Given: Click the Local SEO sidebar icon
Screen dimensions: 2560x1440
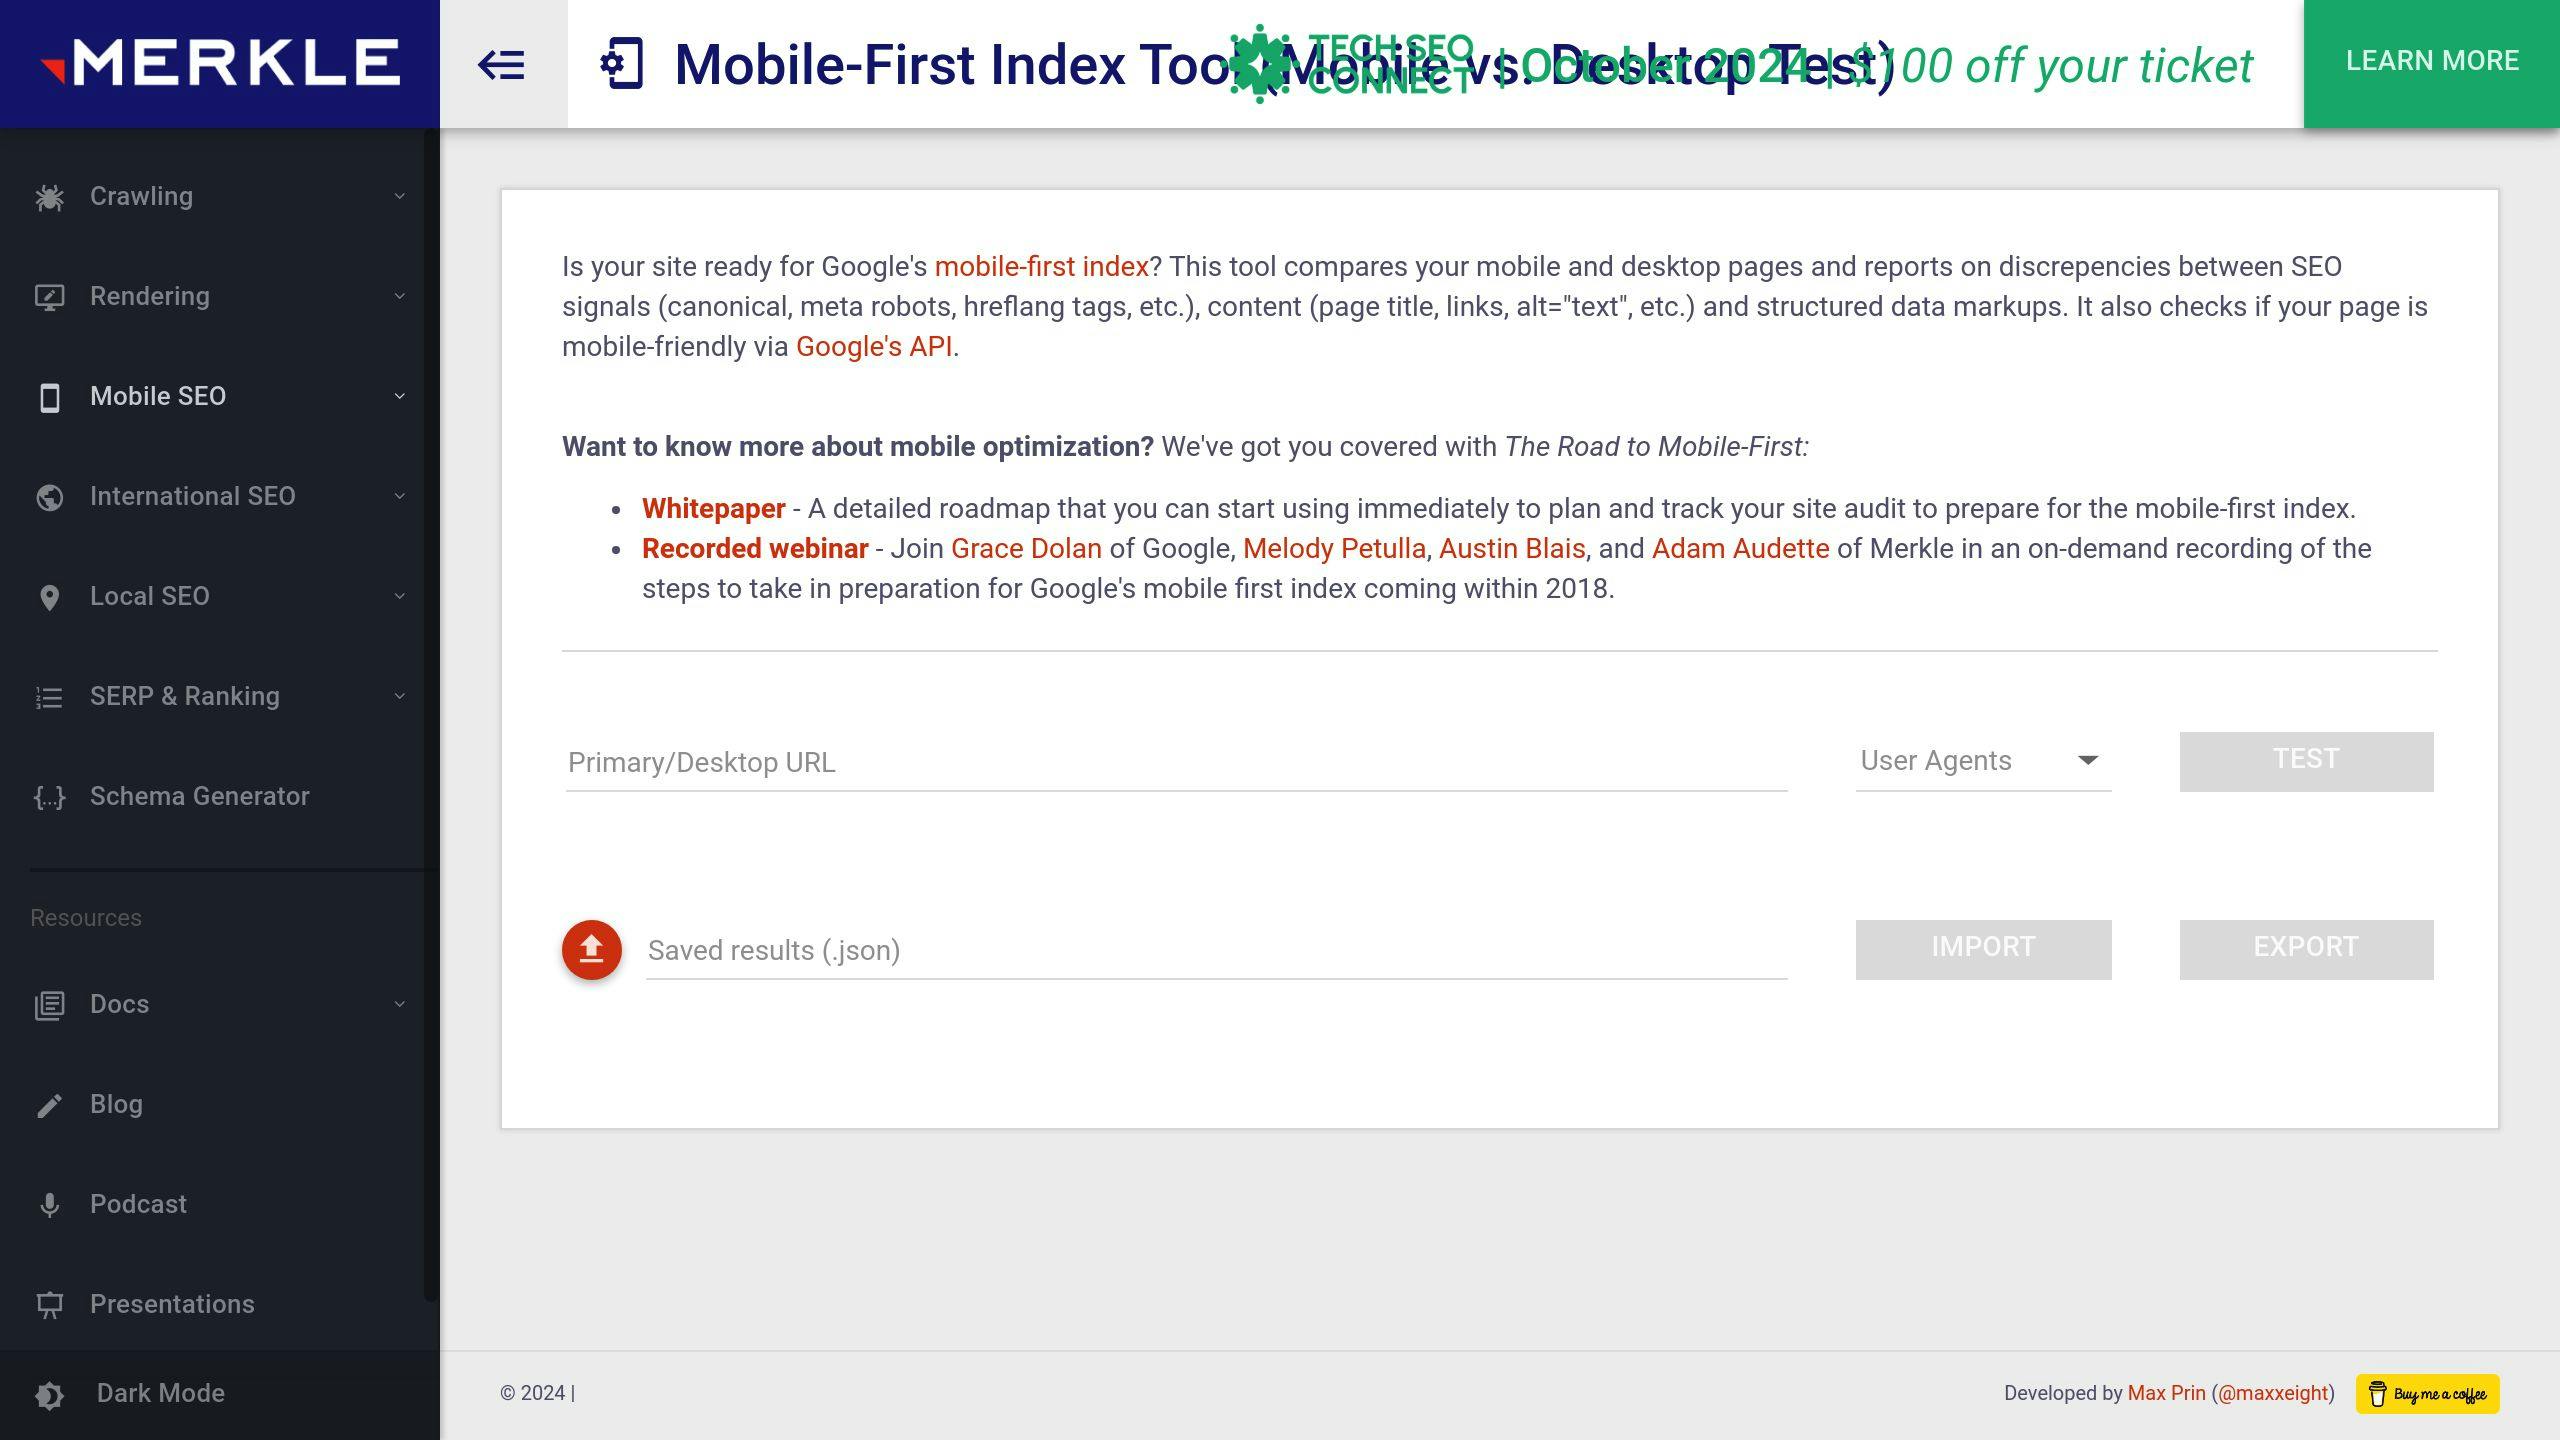Looking at the screenshot, I should [x=51, y=596].
